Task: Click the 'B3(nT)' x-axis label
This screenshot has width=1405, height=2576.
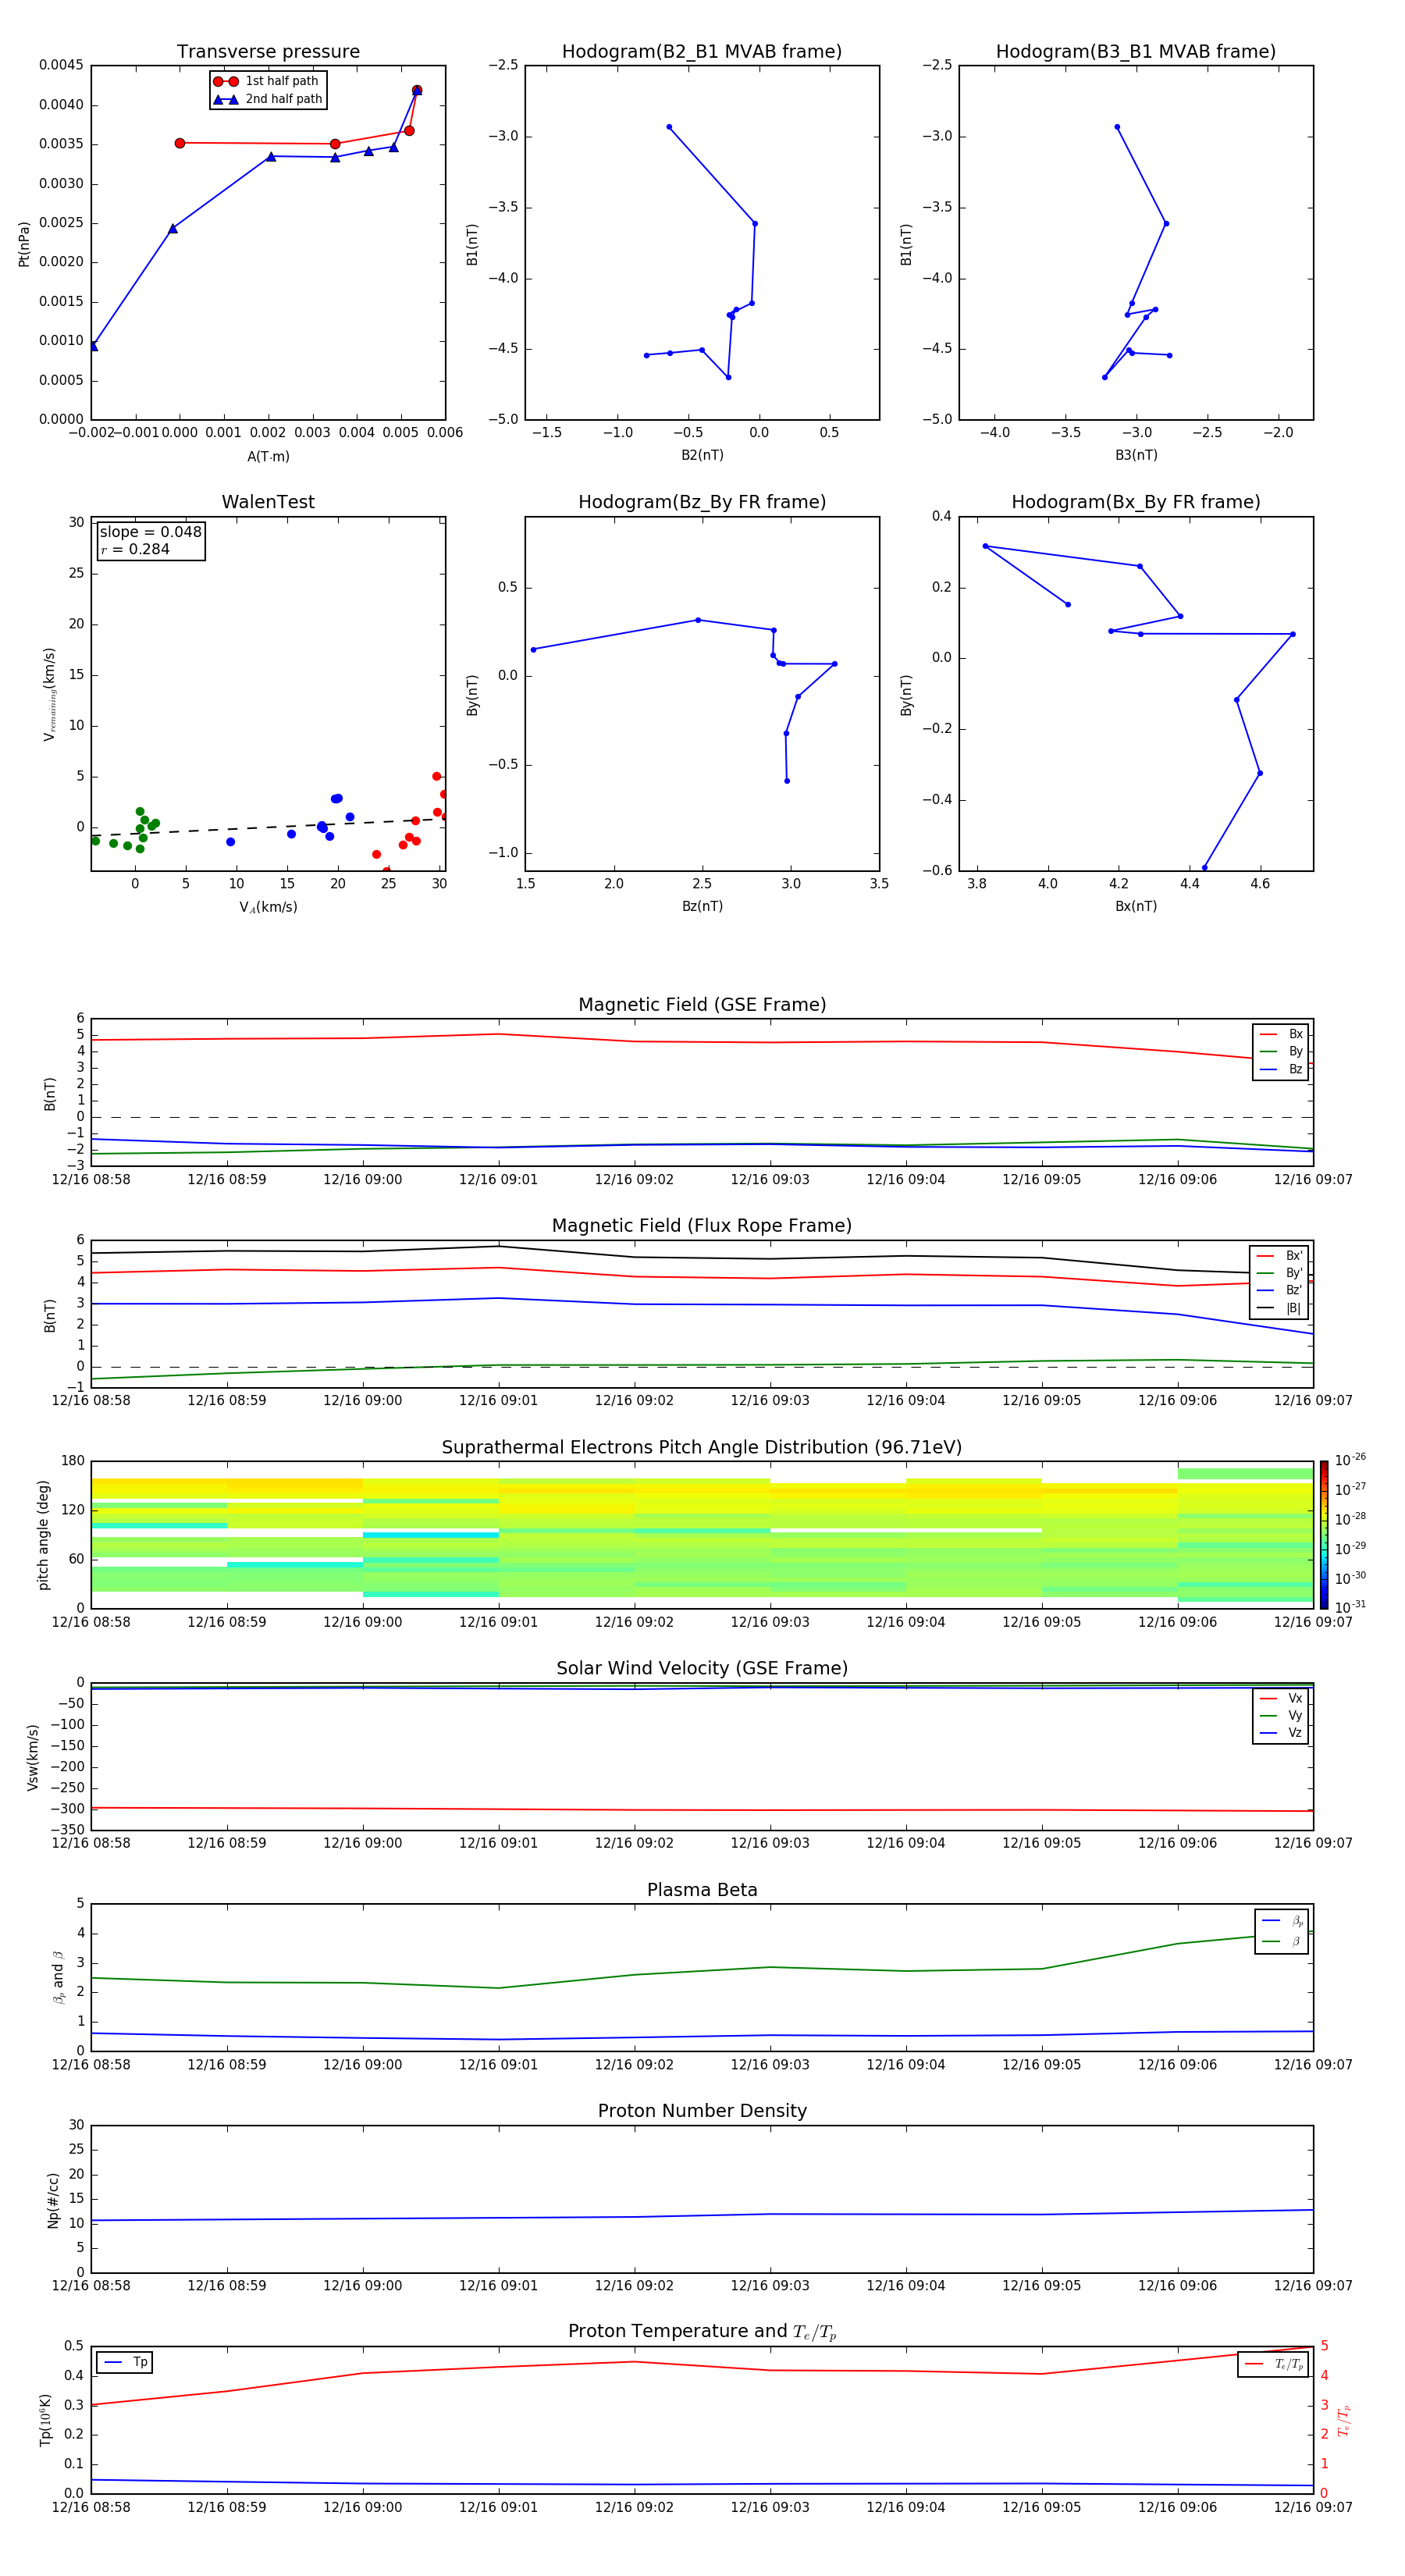Action: click(x=1136, y=455)
